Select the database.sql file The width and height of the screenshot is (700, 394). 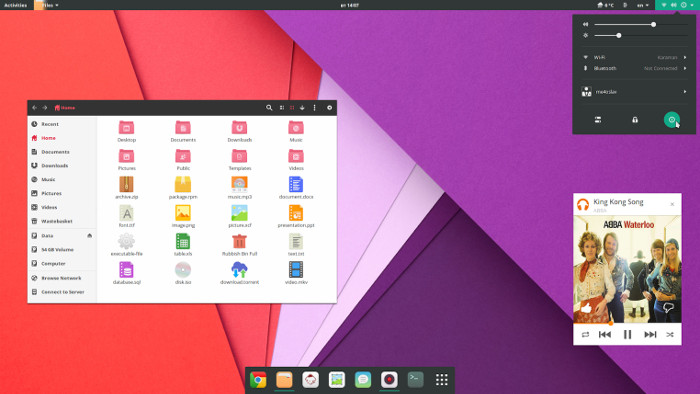coord(126,270)
